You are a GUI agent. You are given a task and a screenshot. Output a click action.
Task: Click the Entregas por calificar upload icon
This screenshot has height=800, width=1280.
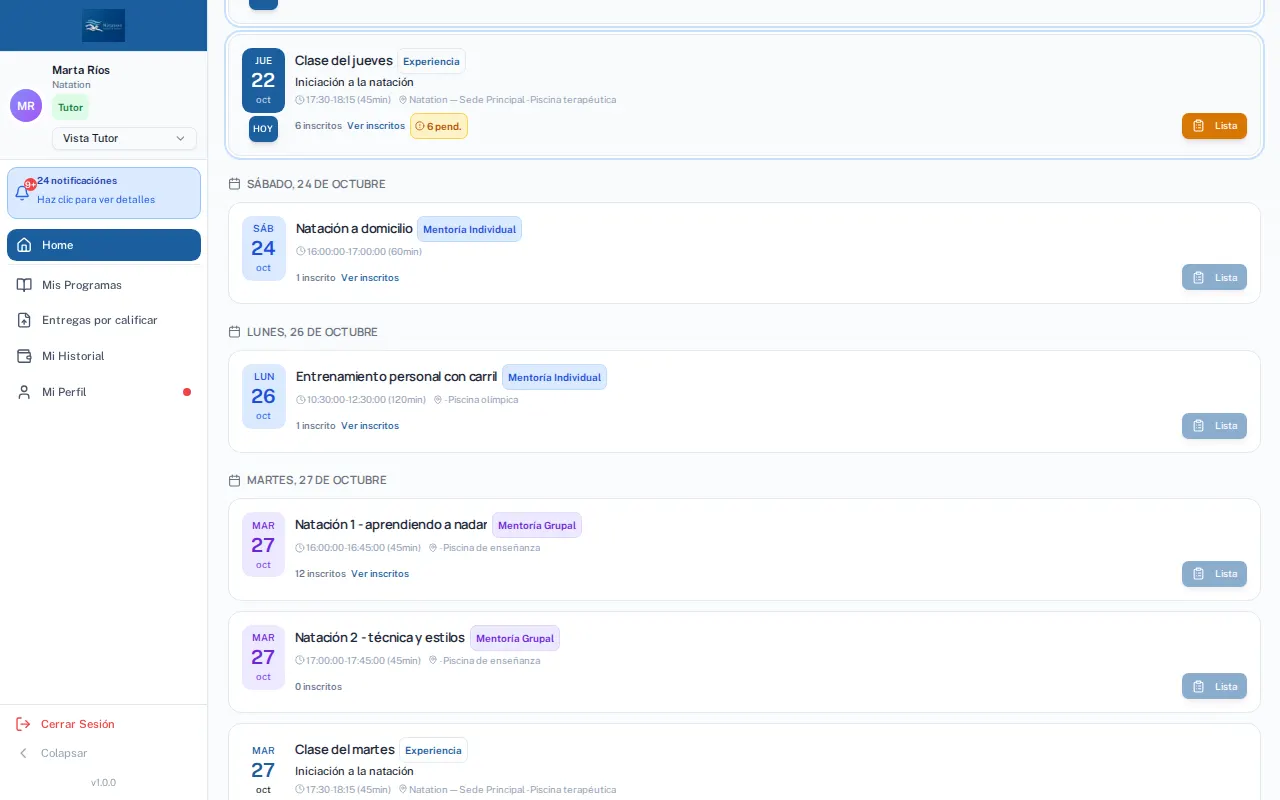(24, 320)
